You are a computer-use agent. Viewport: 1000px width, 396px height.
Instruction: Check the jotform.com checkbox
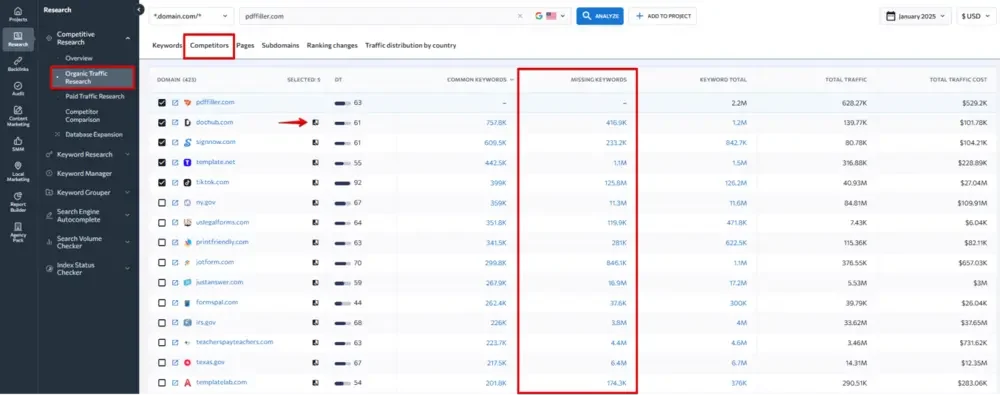pyautogui.click(x=162, y=262)
